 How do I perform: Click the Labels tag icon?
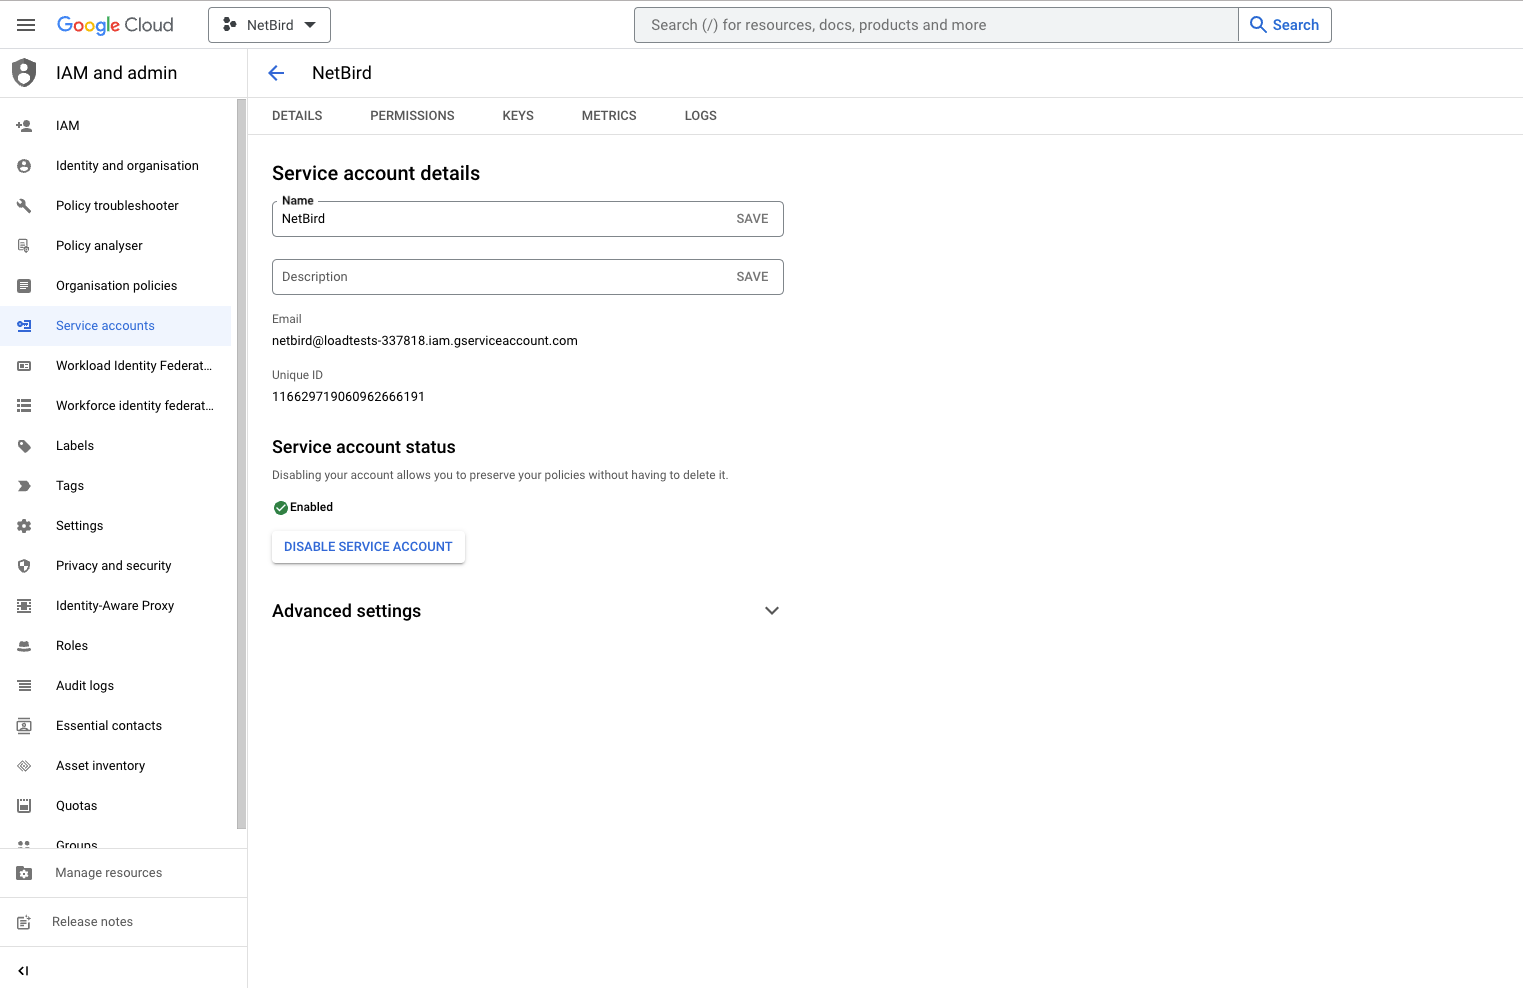click(x=24, y=446)
